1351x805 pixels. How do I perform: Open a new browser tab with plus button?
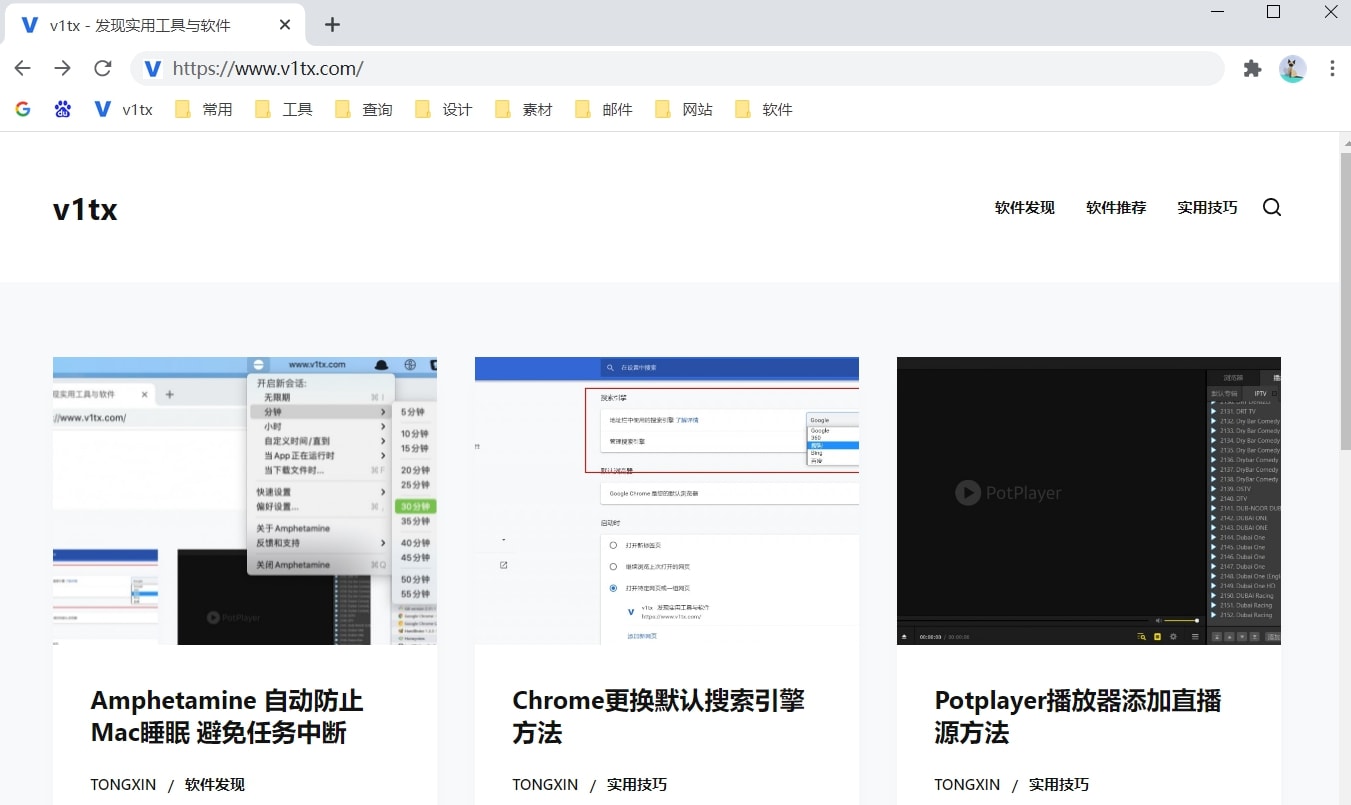tap(331, 24)
